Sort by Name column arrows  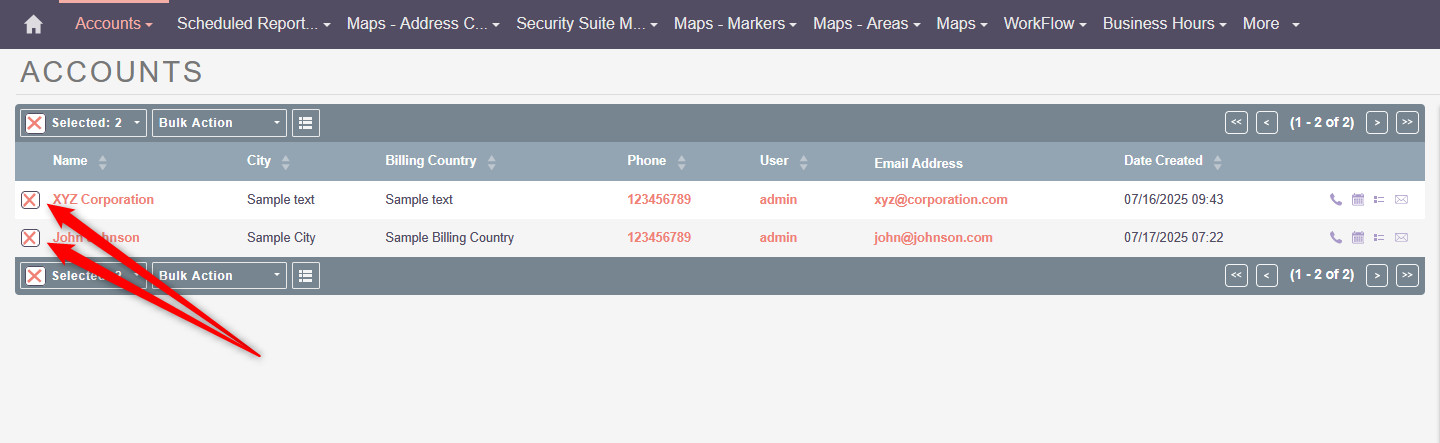pyautogui.click(x=103, y=162)
